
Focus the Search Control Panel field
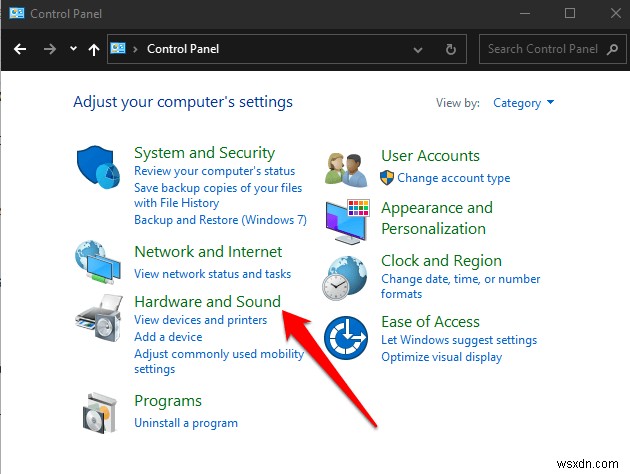pos(552,49)
